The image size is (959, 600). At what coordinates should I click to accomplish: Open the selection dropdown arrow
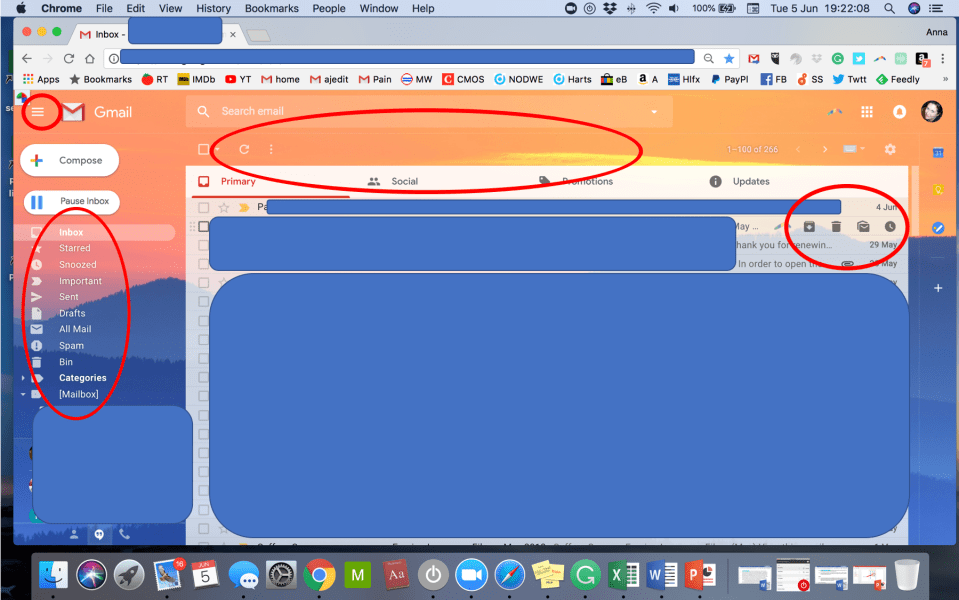[215, 148]
